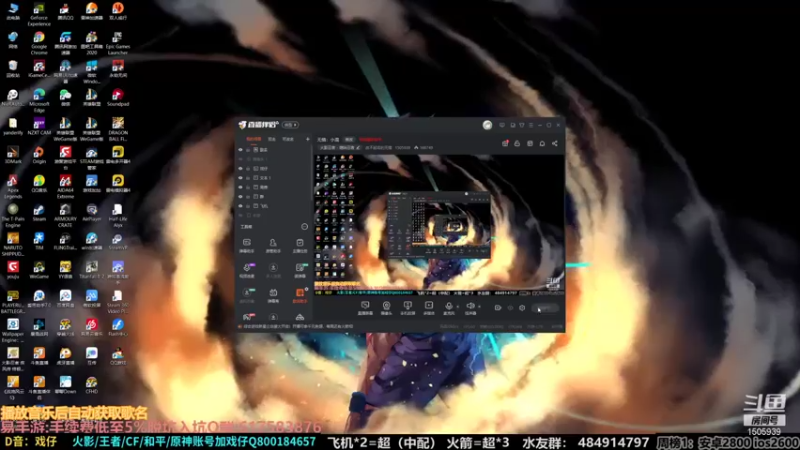Toggle visibility of the 文本 1 source

pyautogui.click(x=240, y=178)
